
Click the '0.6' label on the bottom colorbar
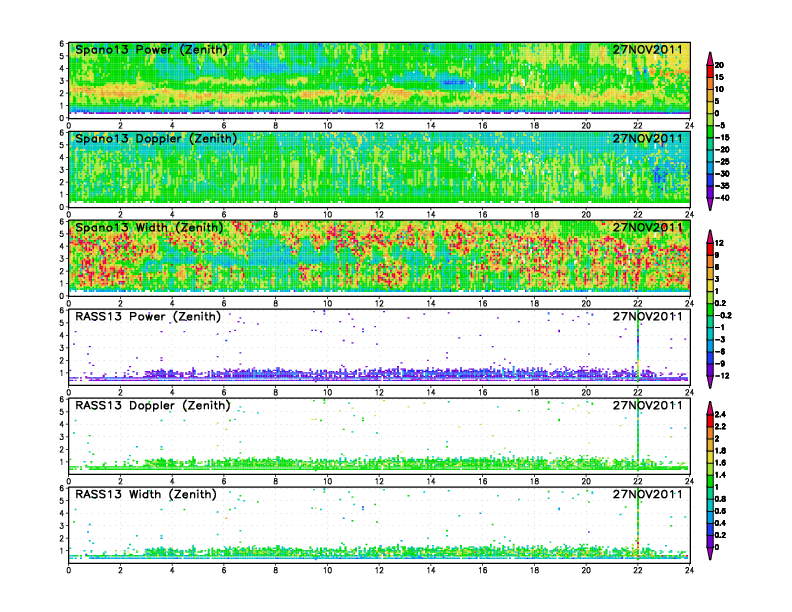click(721, 511)
